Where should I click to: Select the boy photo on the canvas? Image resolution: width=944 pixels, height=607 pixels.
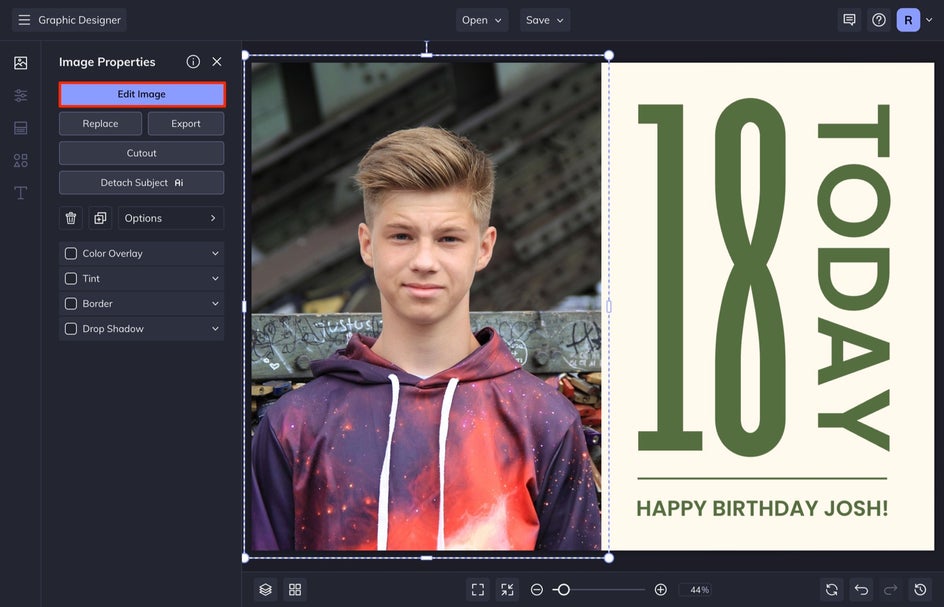[426, 307]
